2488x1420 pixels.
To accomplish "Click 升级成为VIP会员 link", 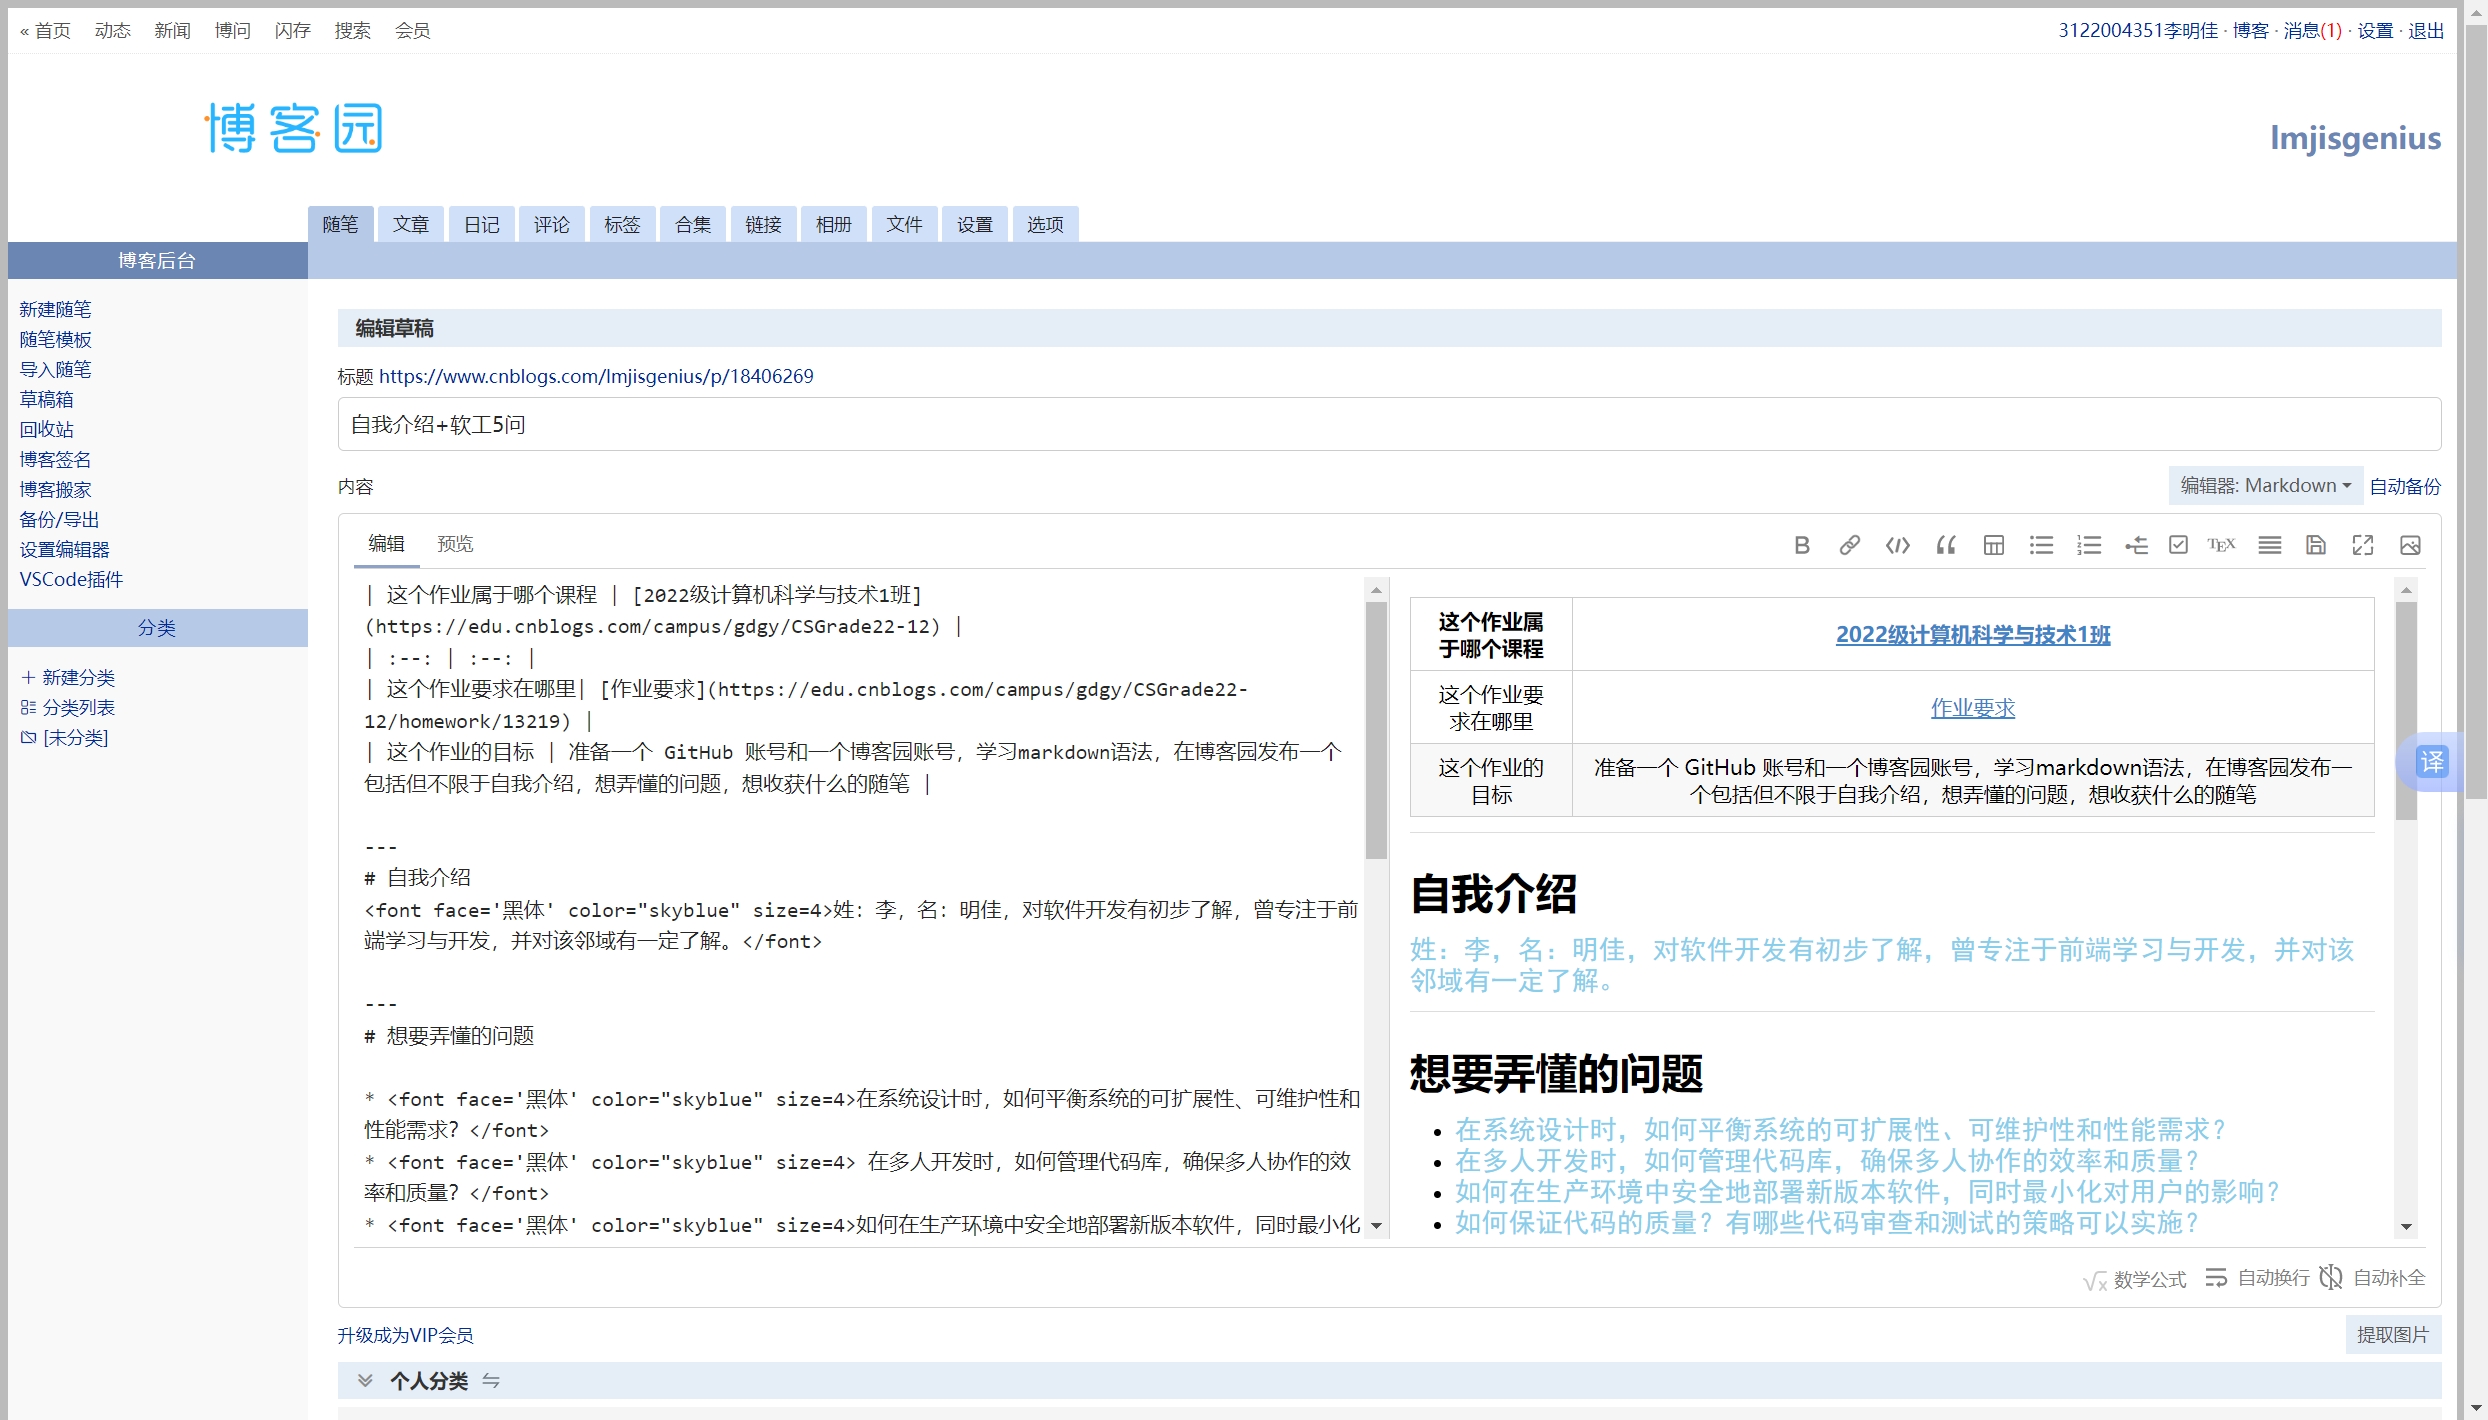I will pos(404,1334).
